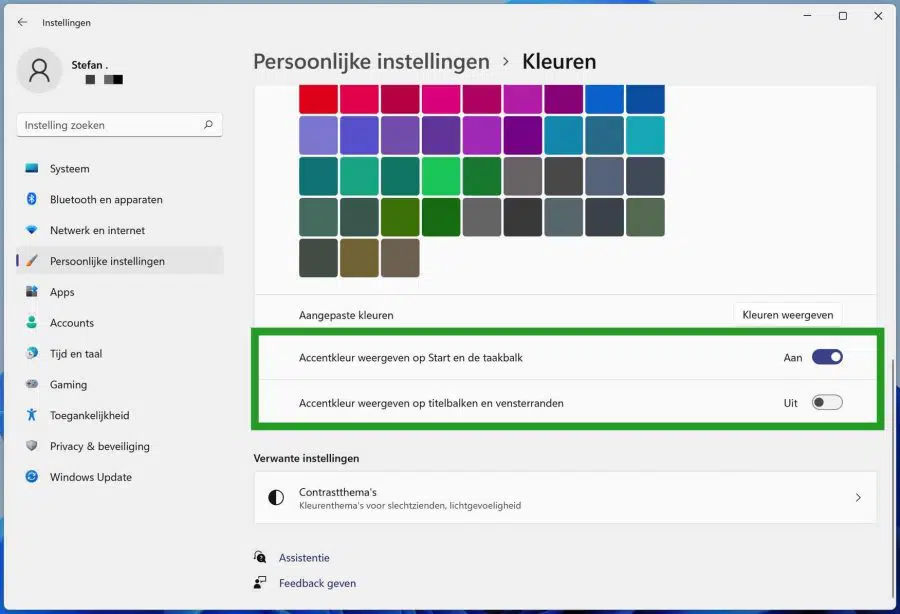Select the turquoise swatch ending the second row
The width and height of the screenshot is (900, 614).
(x=645, y=135)
